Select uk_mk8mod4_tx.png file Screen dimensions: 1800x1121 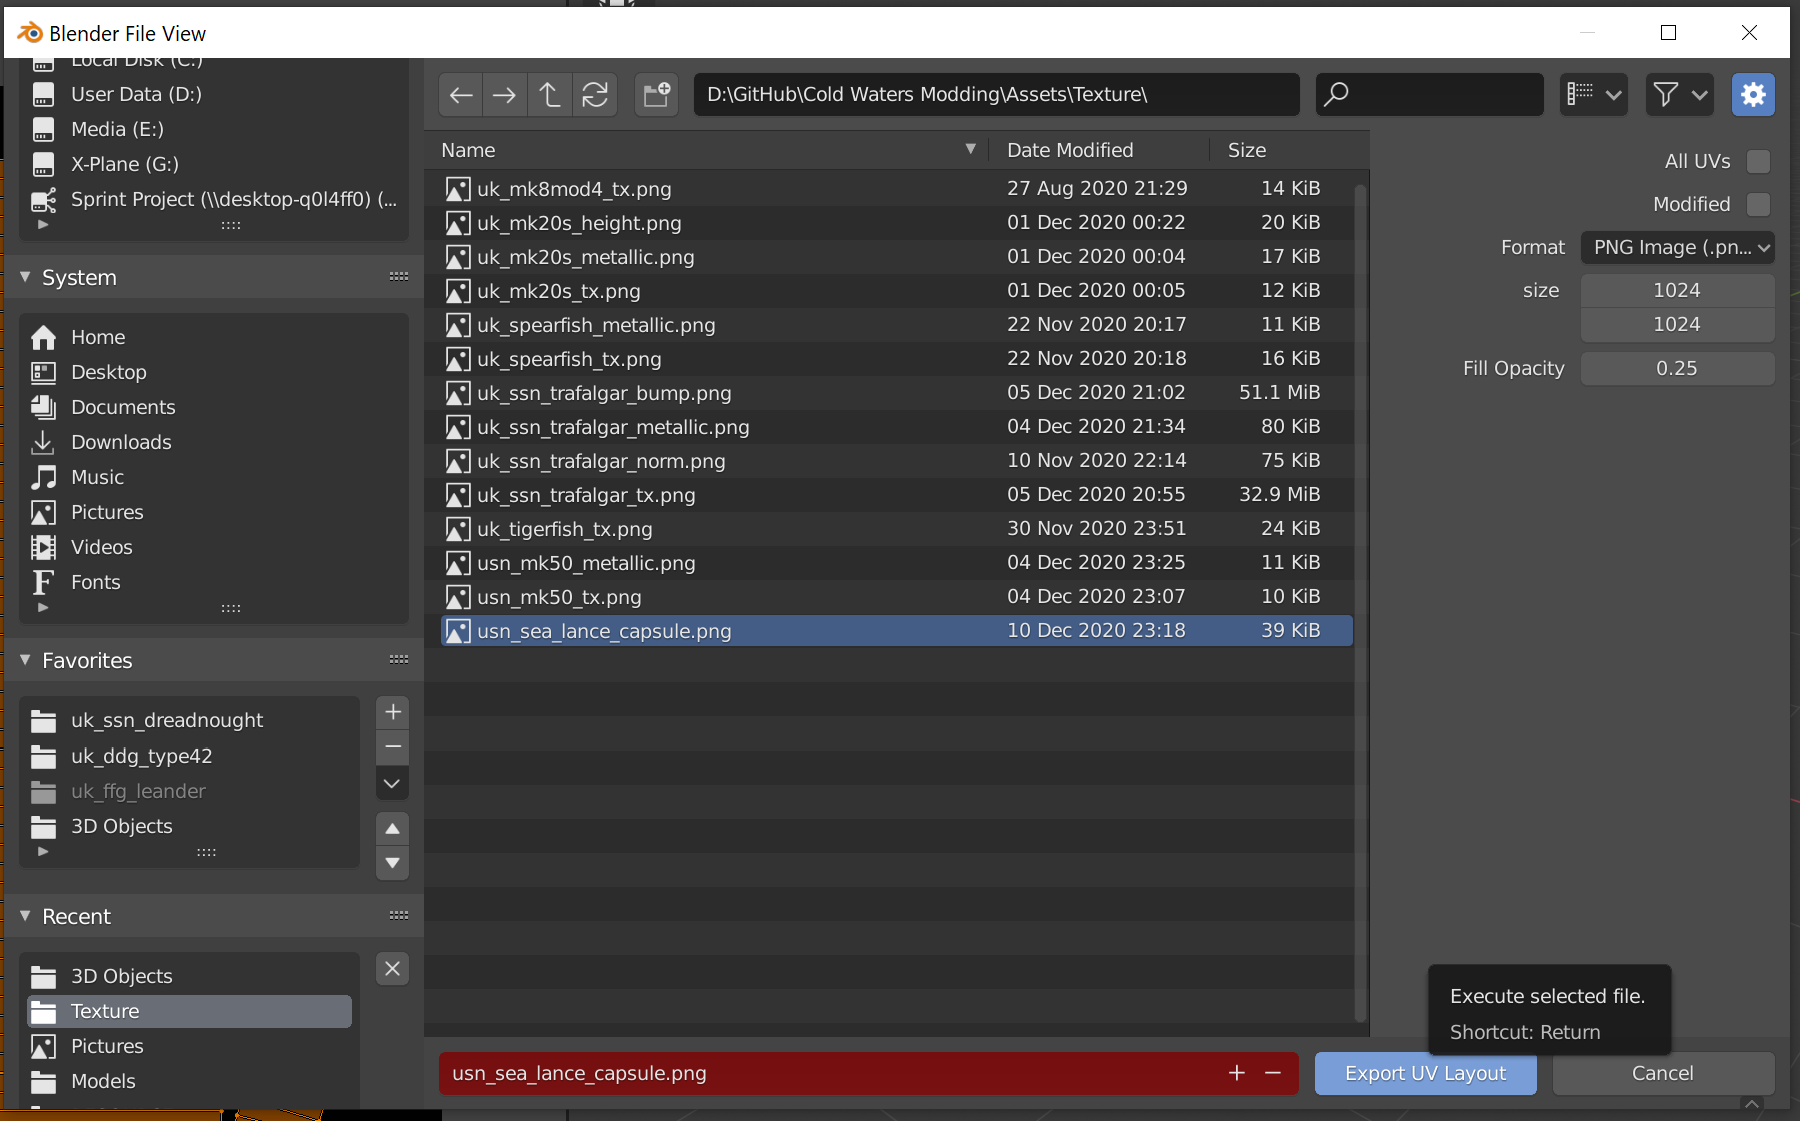click(896, 189)
